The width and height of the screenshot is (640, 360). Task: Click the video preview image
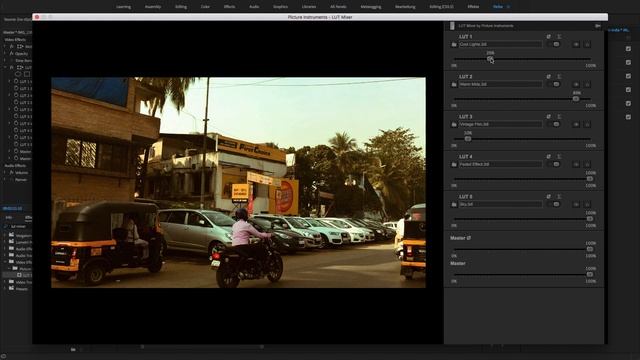click(x=238, y=182)
